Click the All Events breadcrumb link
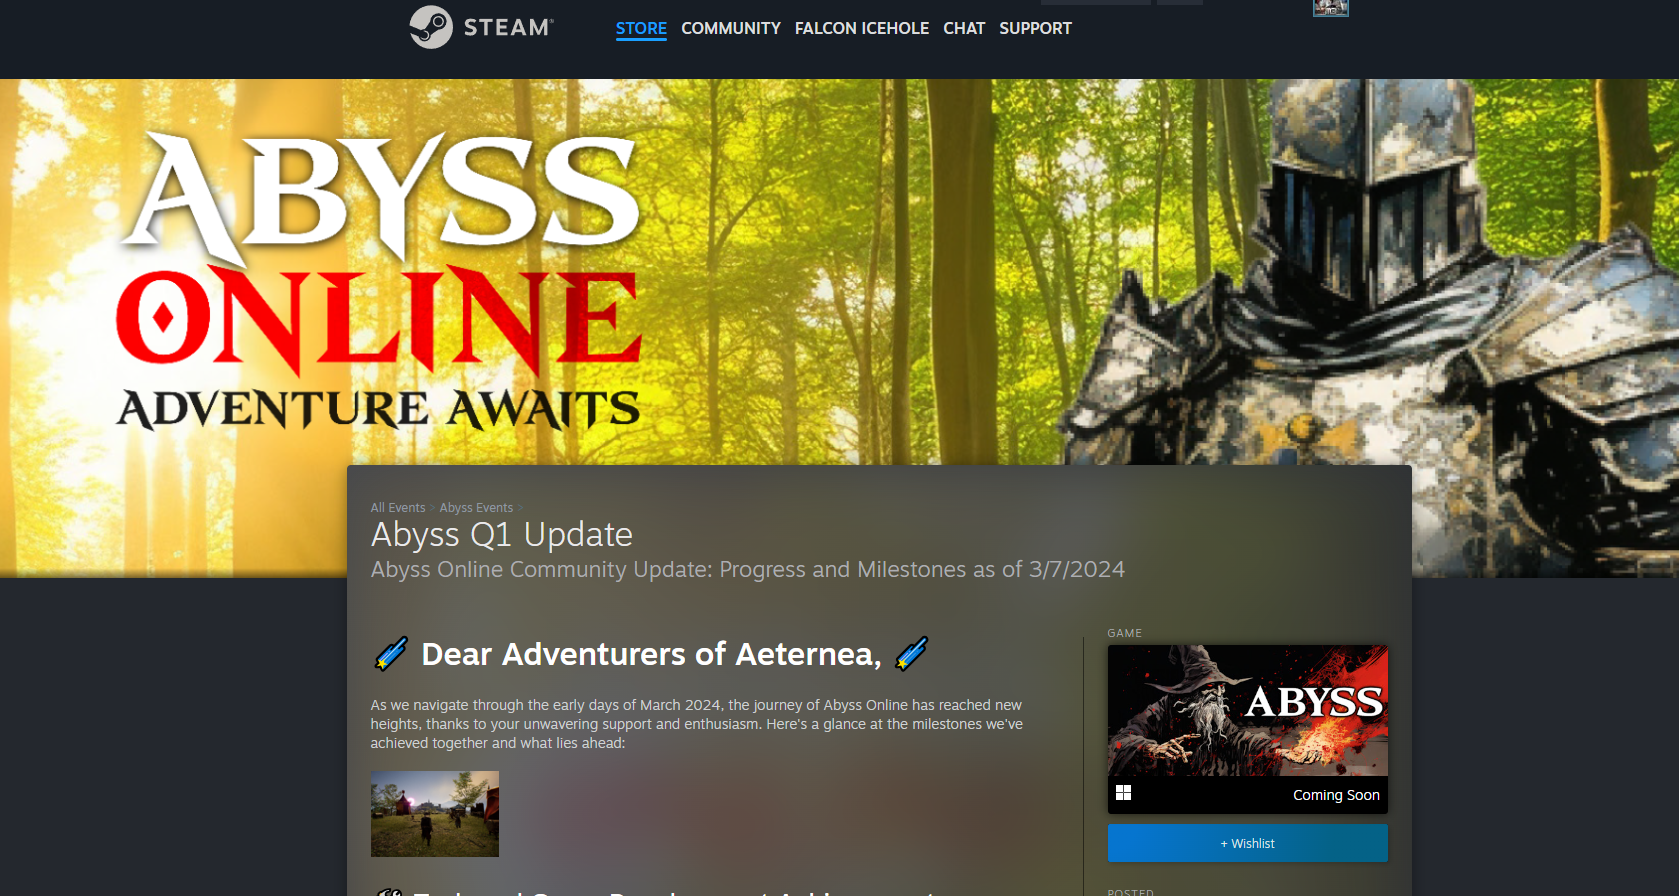This screenshot has height=896, width=1679. click(398, 508)
